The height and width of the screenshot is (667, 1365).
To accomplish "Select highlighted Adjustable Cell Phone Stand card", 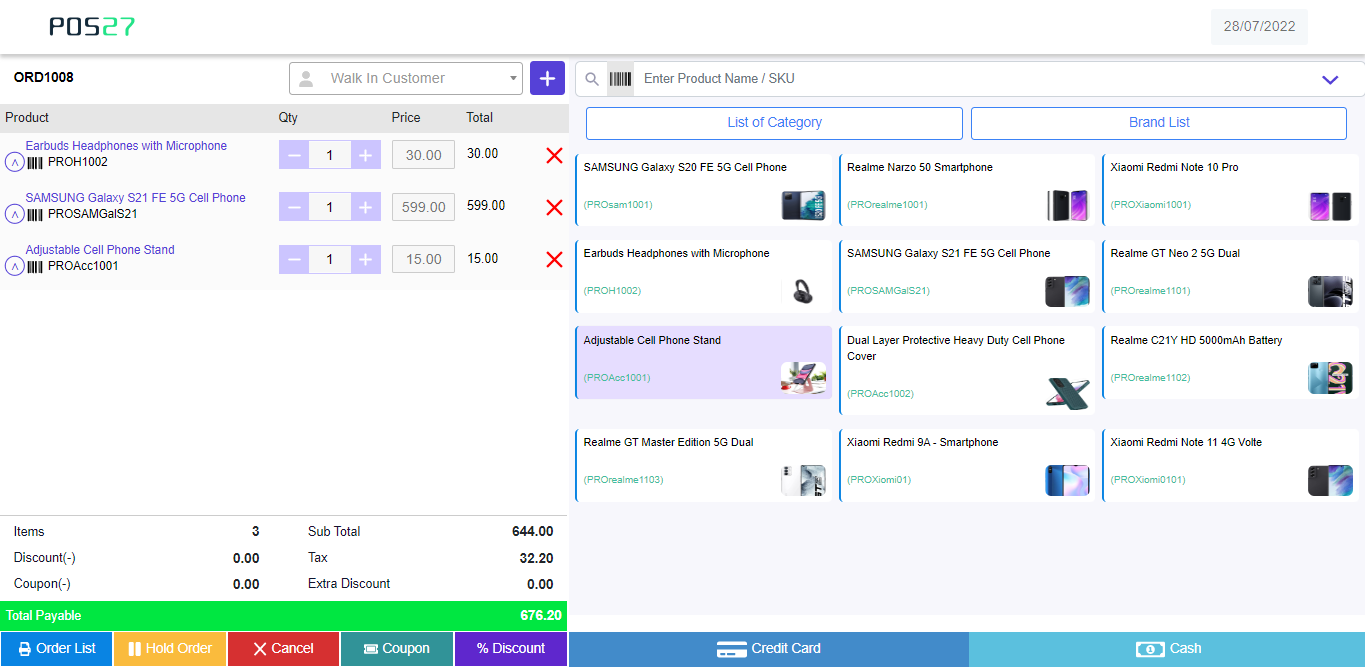I will coord(704,363).
